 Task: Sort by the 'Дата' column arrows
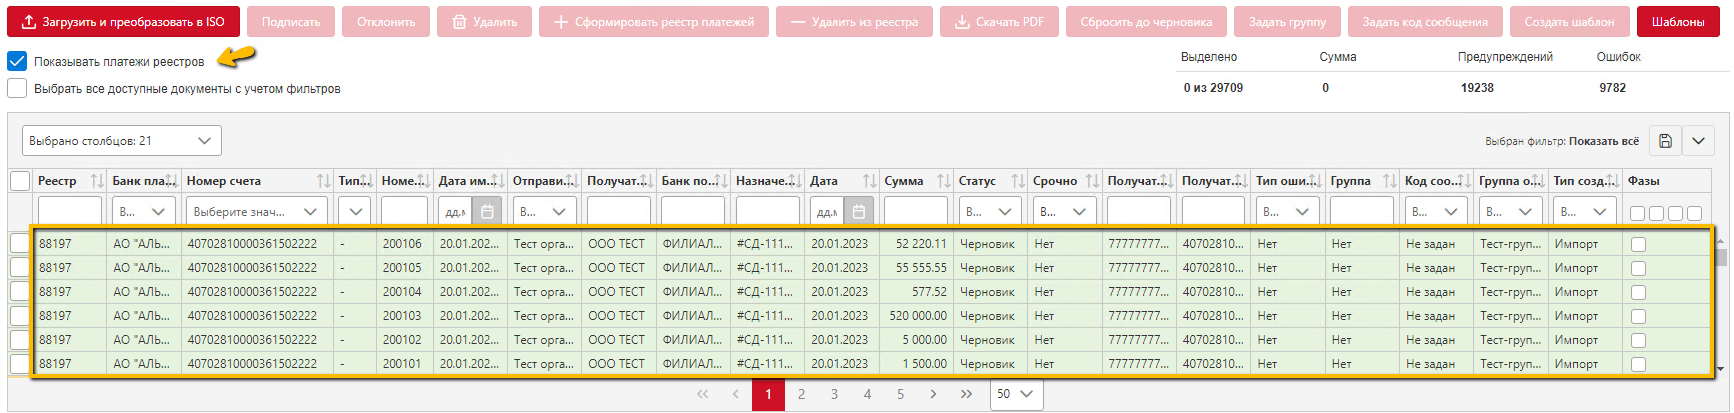point(870,181)
